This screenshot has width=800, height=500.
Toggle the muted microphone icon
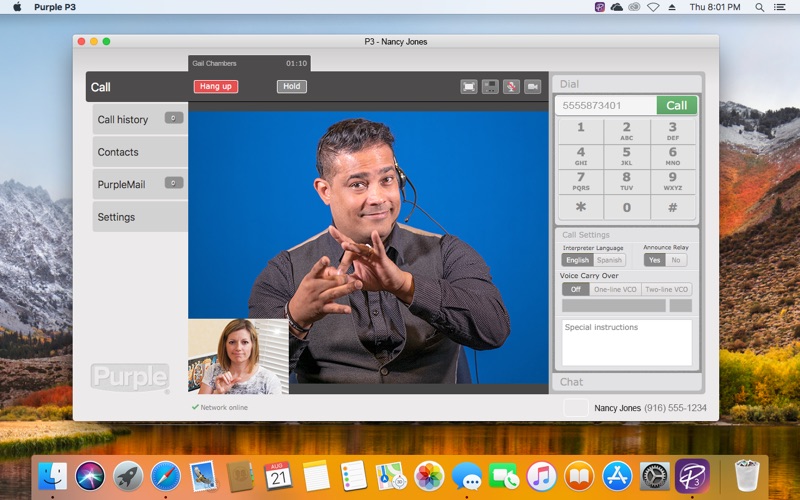click(511, 87)
